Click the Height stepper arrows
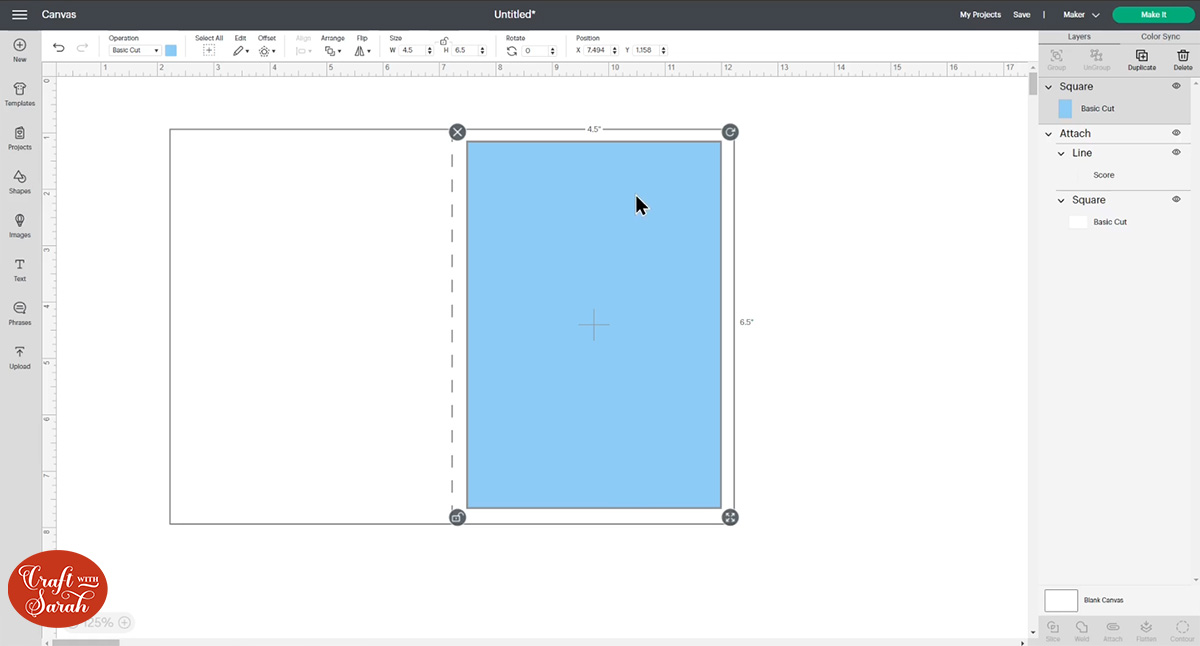Viewport: 1200px width, 646px height. (483, 50)
